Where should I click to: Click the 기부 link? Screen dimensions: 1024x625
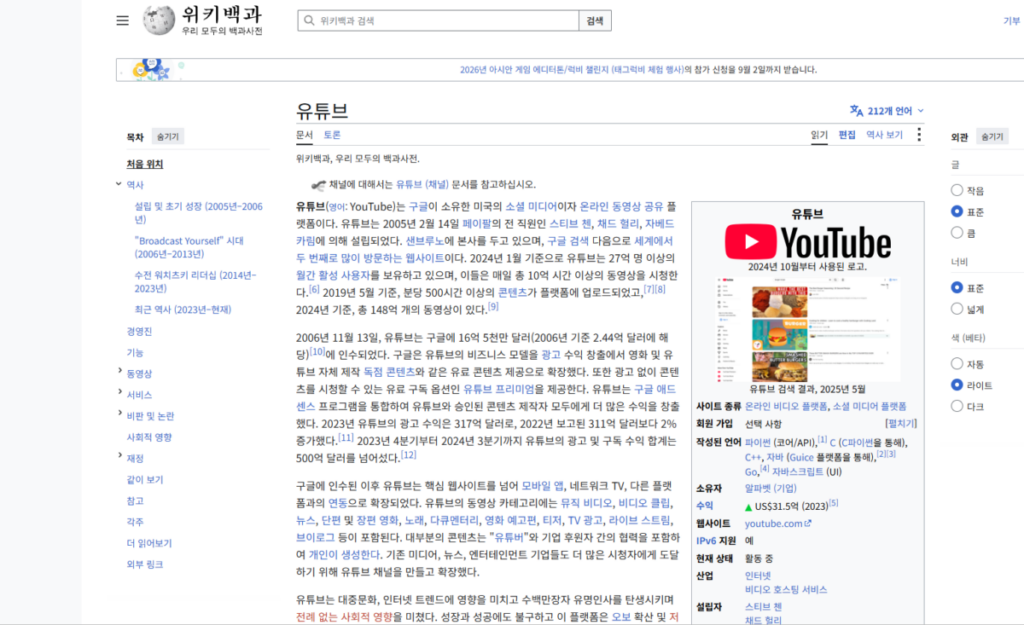tap(1012, 21)
